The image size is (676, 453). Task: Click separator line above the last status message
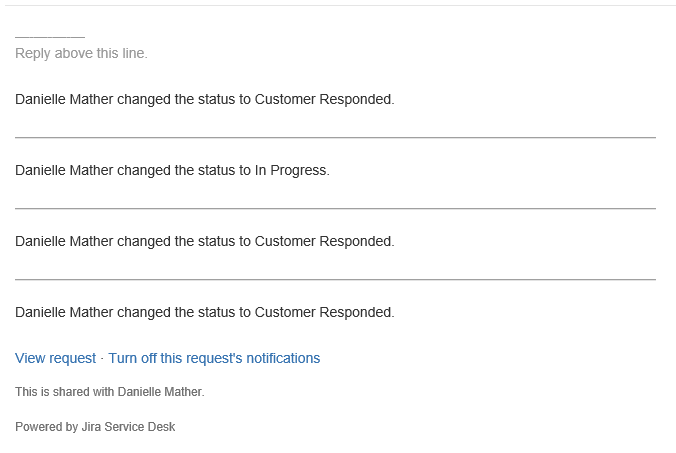tap(335, 280)
